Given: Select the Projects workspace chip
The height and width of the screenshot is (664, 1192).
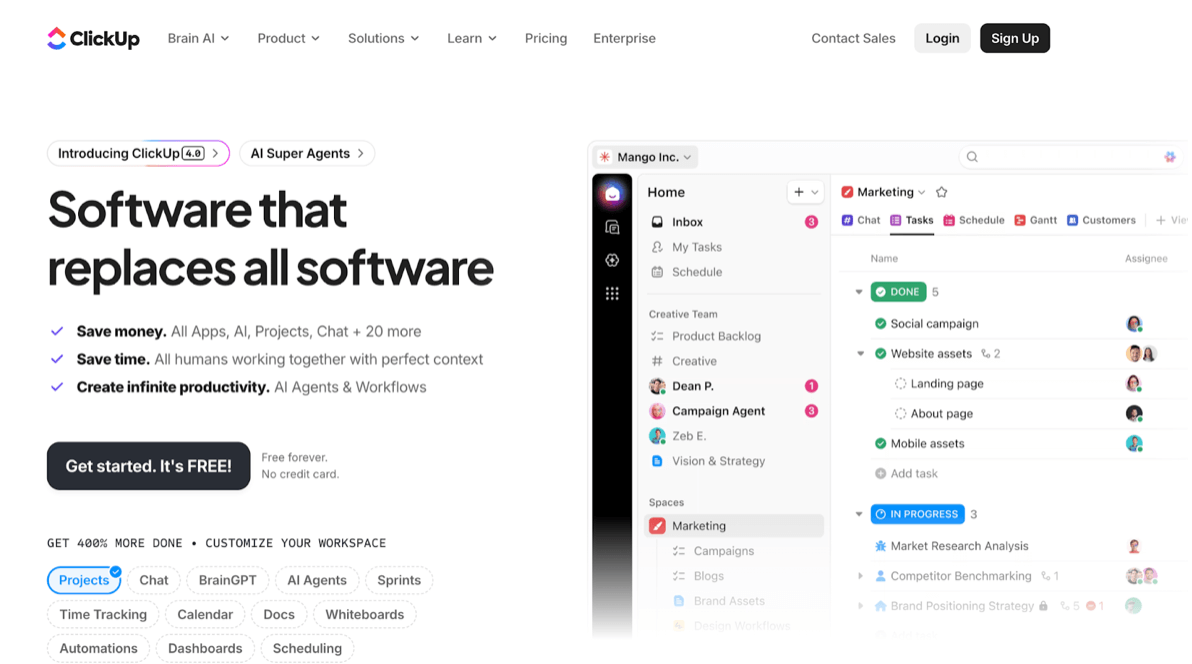Looking at the screenshot, I should point(84,580).
